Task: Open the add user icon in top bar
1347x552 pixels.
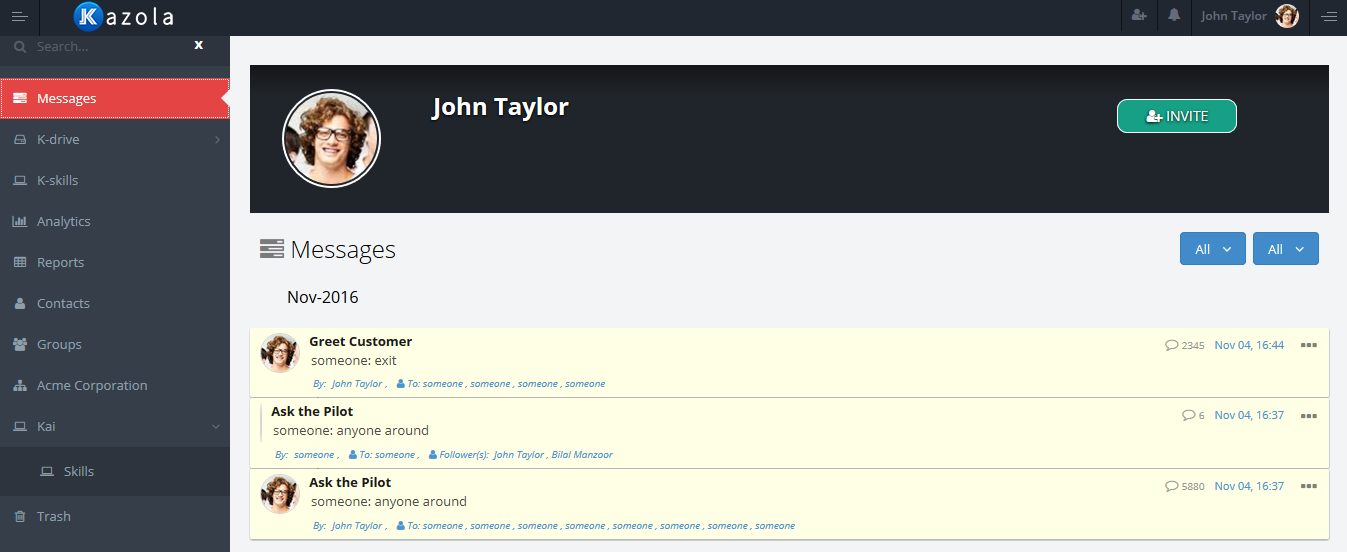Action: pos(1139,15)
